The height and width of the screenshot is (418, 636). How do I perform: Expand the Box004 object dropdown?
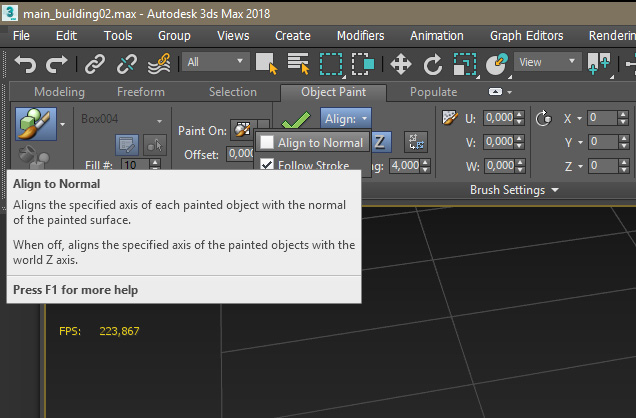(159, 120)
